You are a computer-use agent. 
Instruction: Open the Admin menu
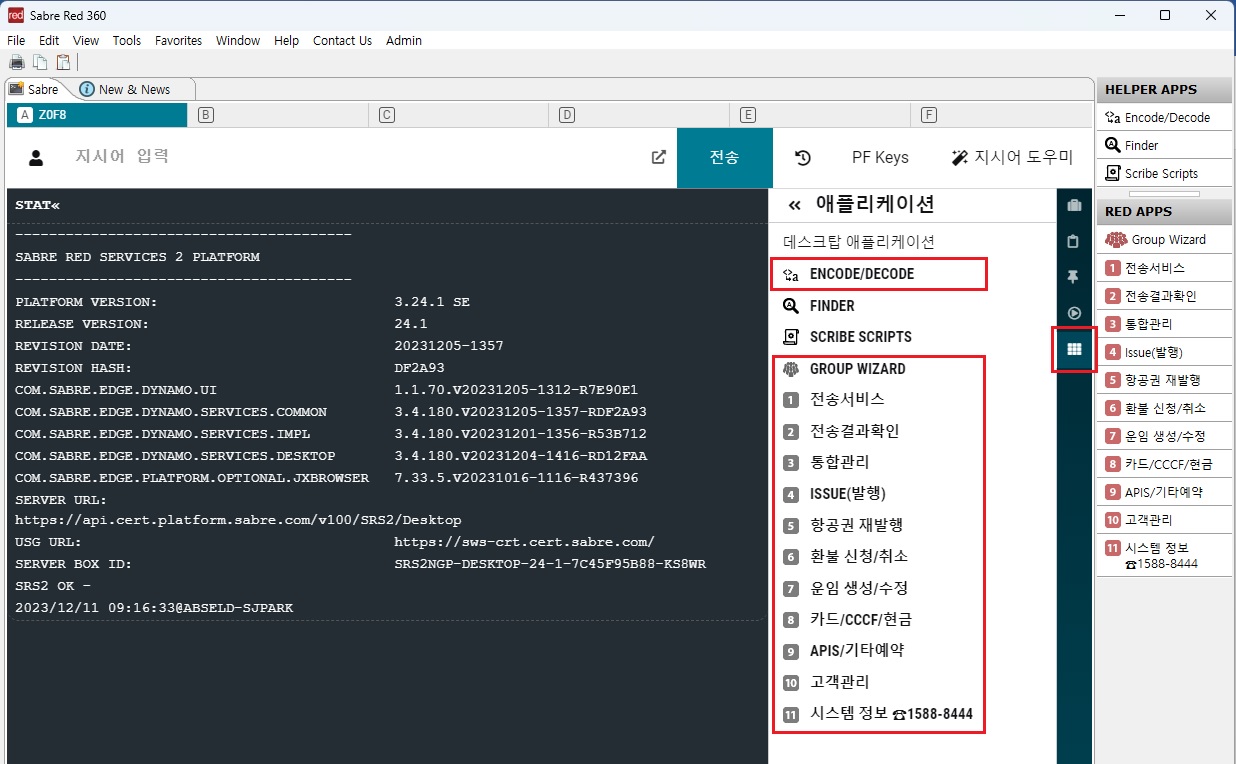[404, 41]
